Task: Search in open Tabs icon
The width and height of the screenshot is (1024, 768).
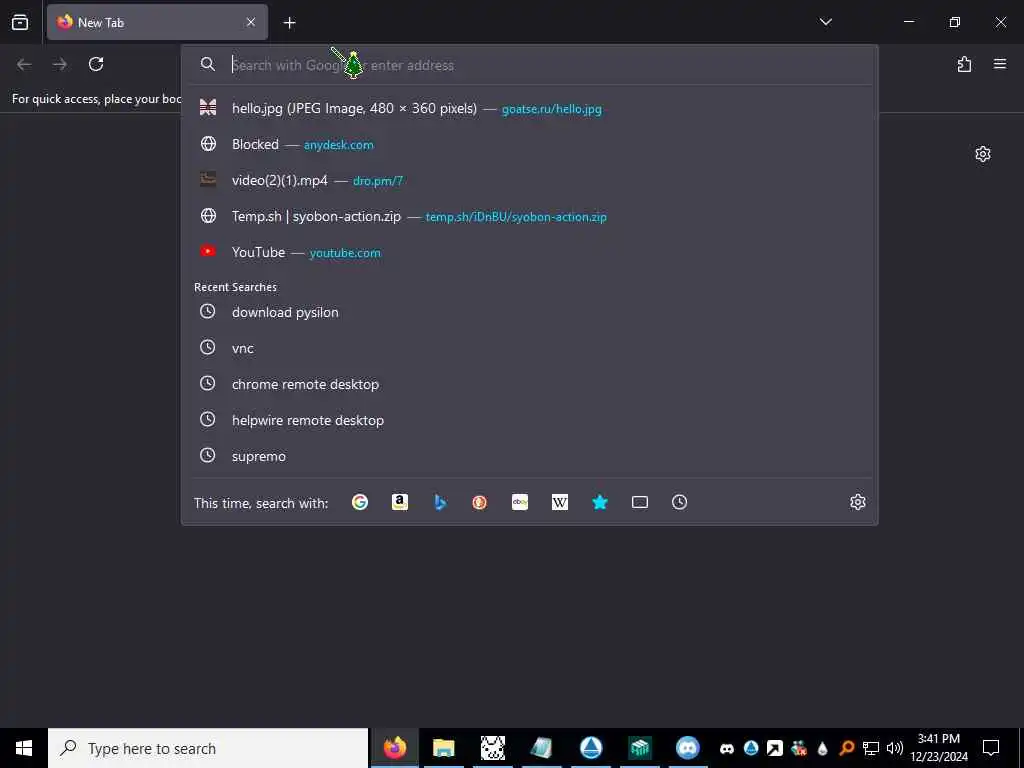Action: point(640,502)
